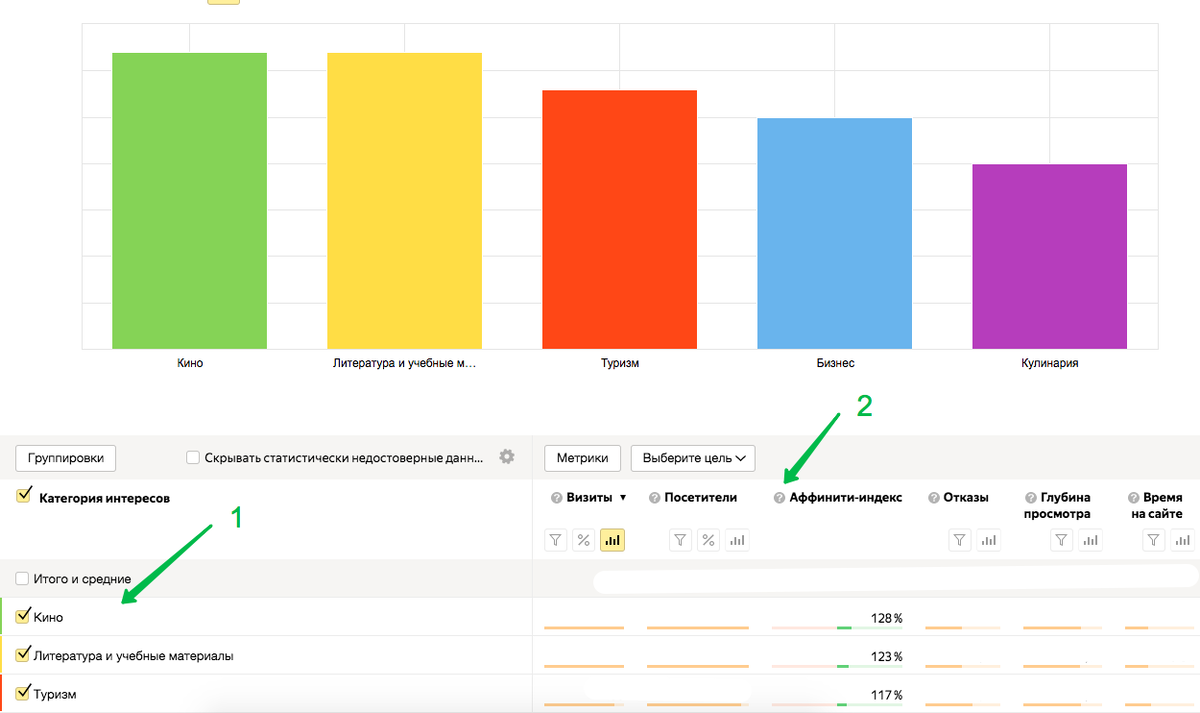Select the Отказы chart icon
1200x713 pixels.
[988, 540]
